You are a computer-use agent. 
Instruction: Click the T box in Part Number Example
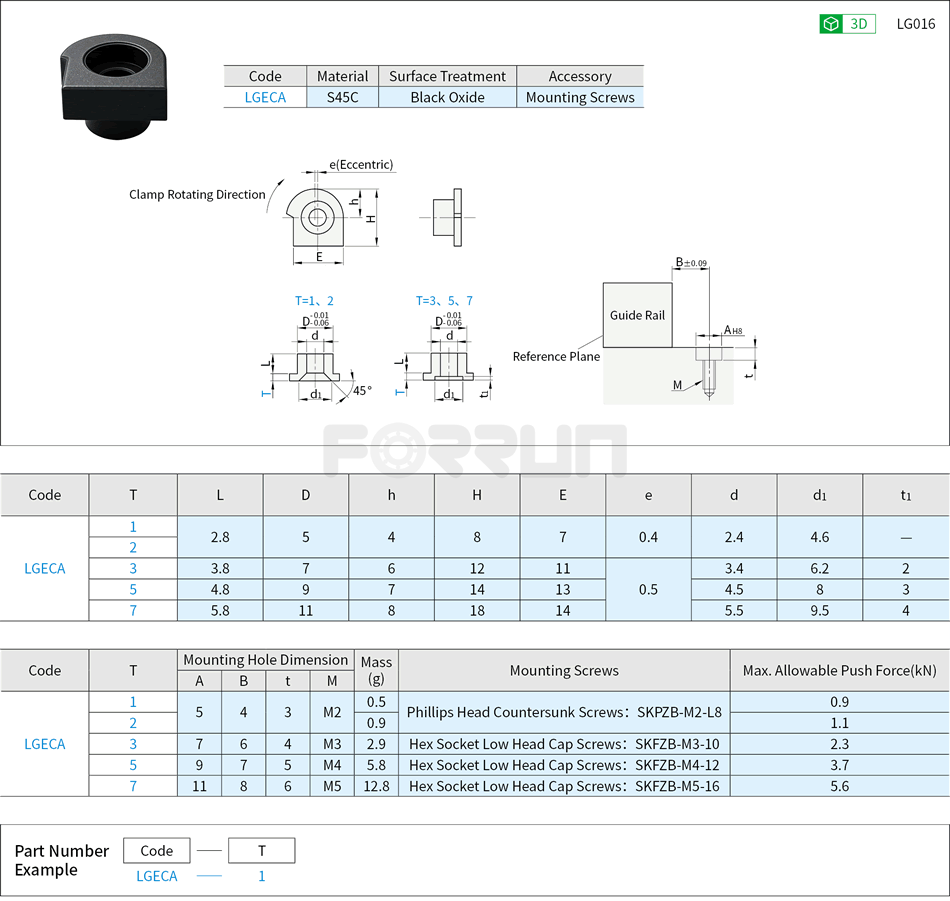pyautogui.click(x=262, y=851)
